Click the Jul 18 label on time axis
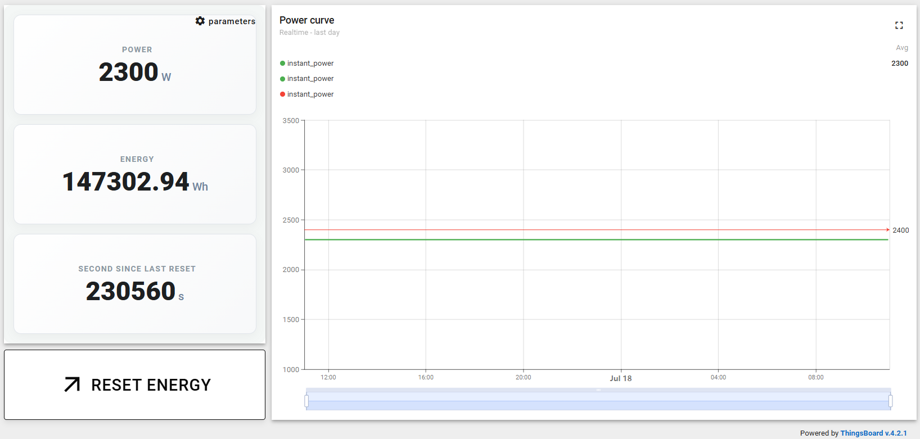This screenshot has width=920, height=439. click(x=621, y=379)
